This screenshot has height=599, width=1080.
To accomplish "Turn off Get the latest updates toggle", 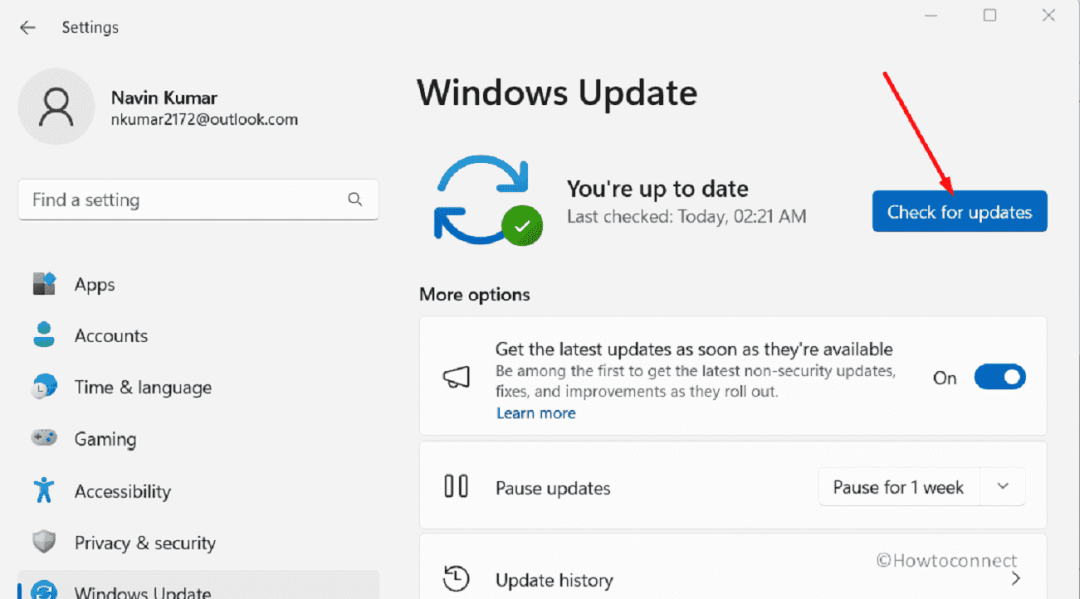I will pyautogui.click(x=999, y=377).
